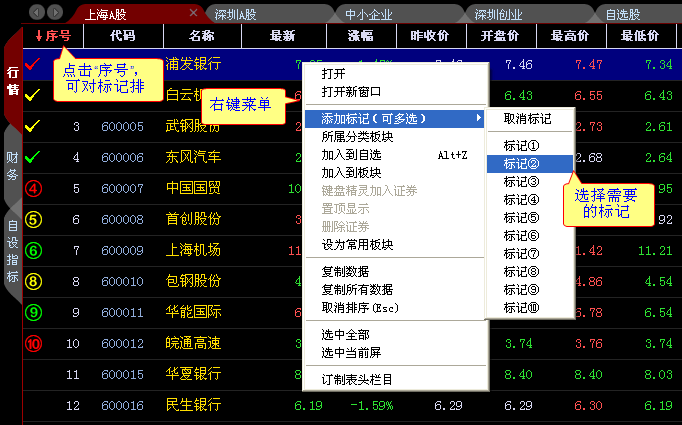This screenshot has height=425, width=682.
Task: Click the red checkmark marker on row 1
Action: pyautogui.click(x=33, y=64)
